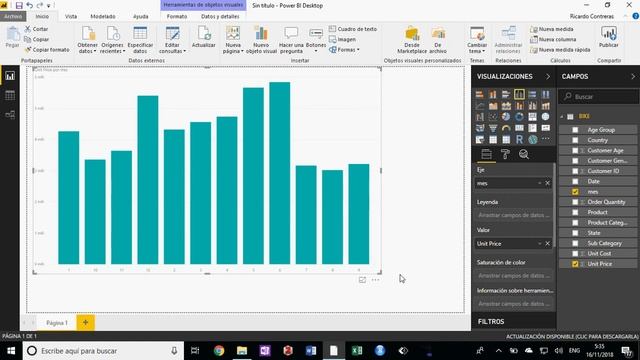Select the clustered column chart visualization (highlighted)

click(x=519, y=94)
